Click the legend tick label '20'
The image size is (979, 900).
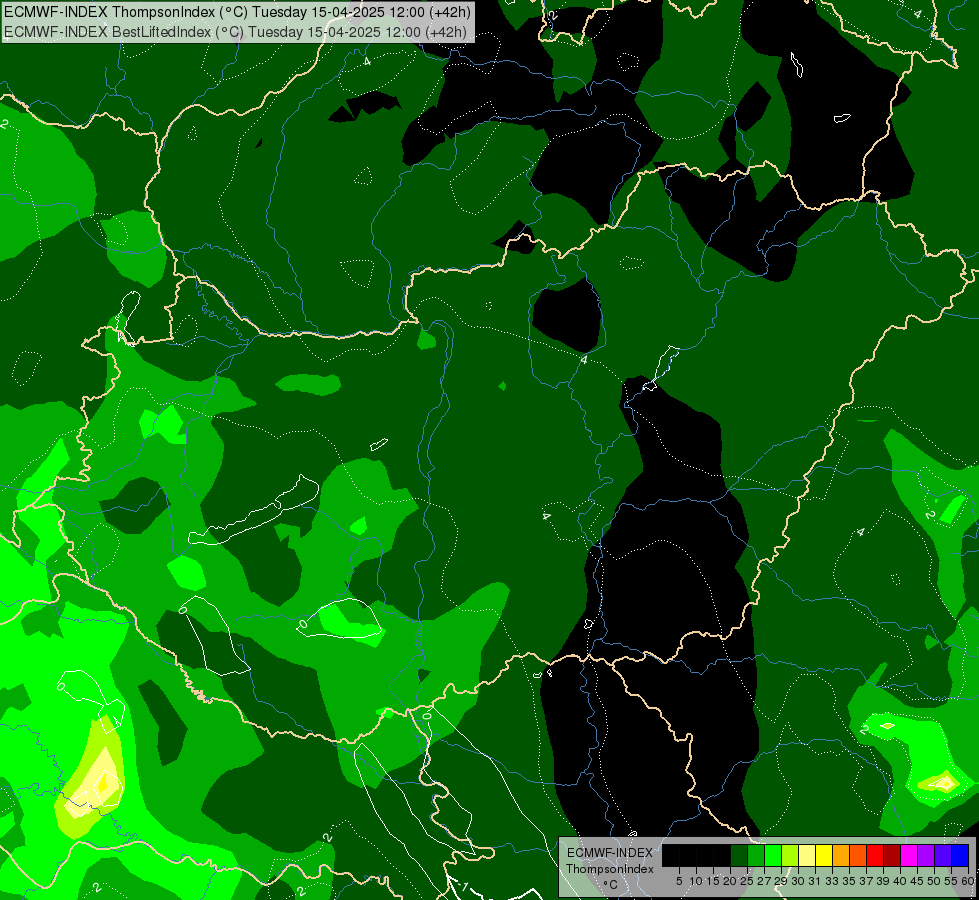(x=730, y=881)
